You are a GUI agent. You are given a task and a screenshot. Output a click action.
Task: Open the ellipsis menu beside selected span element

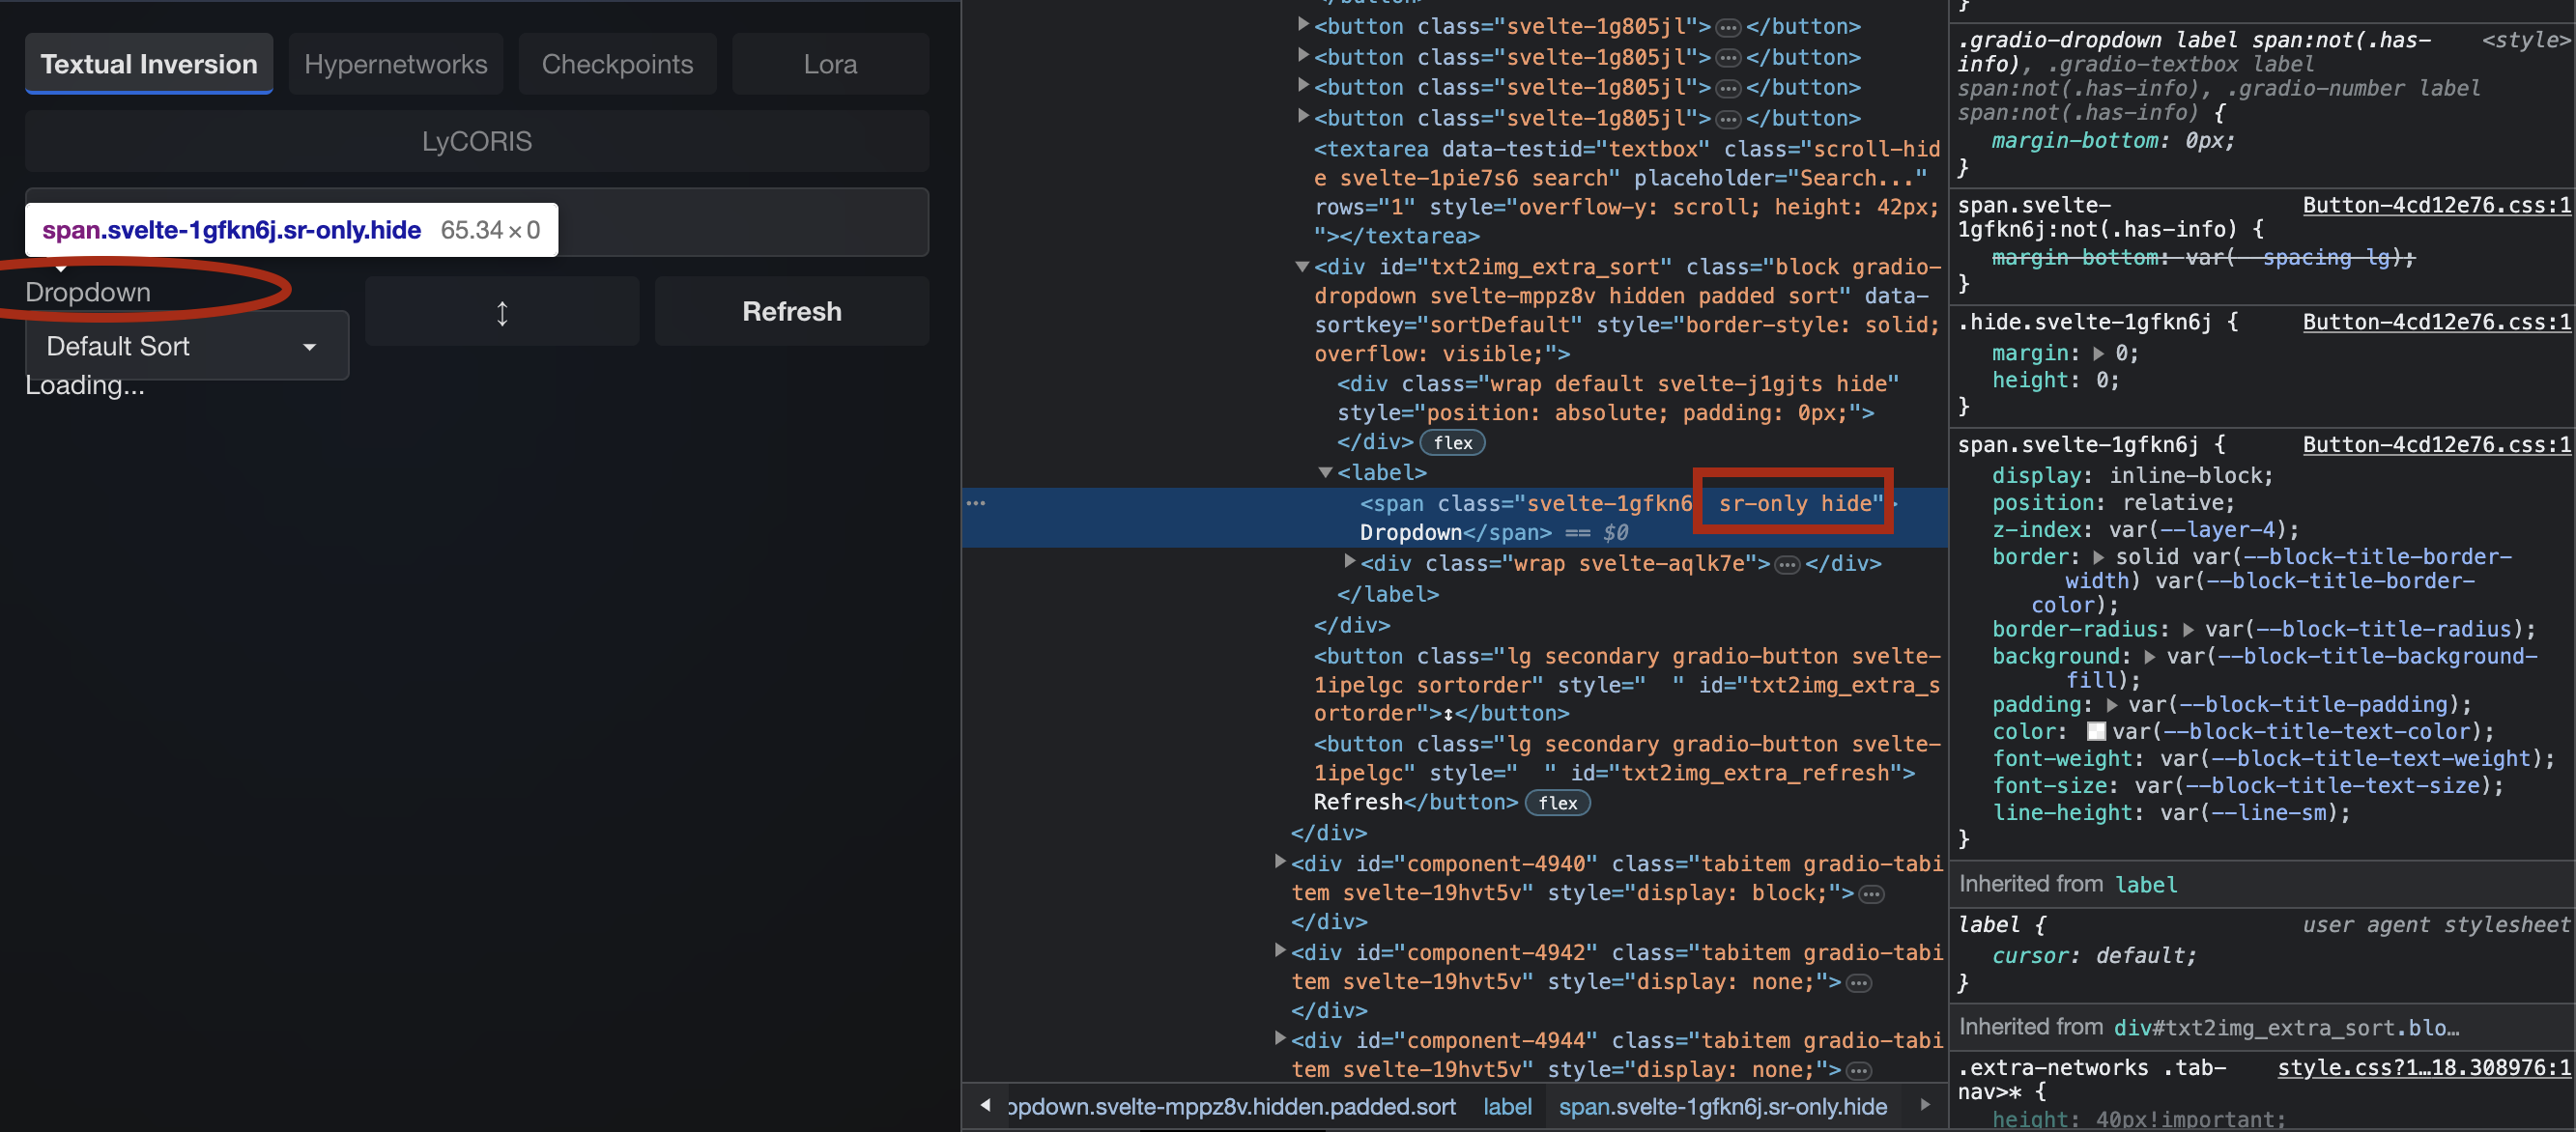(x=977, y=503)
